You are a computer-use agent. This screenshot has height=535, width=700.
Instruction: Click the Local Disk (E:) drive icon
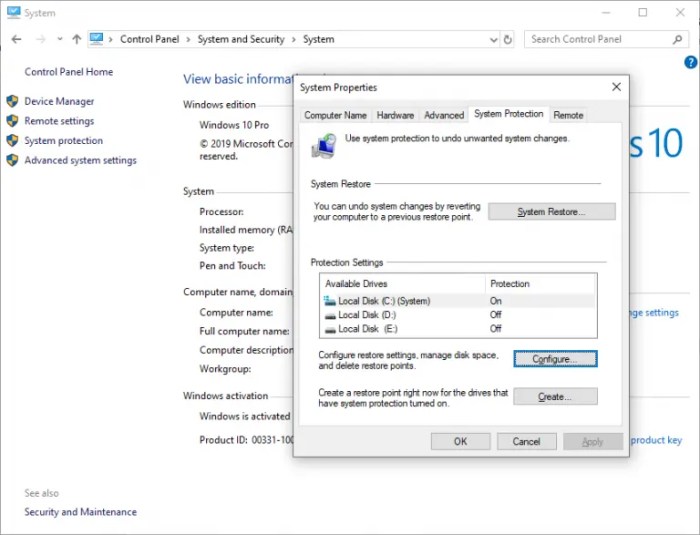(x=330, y=330)
